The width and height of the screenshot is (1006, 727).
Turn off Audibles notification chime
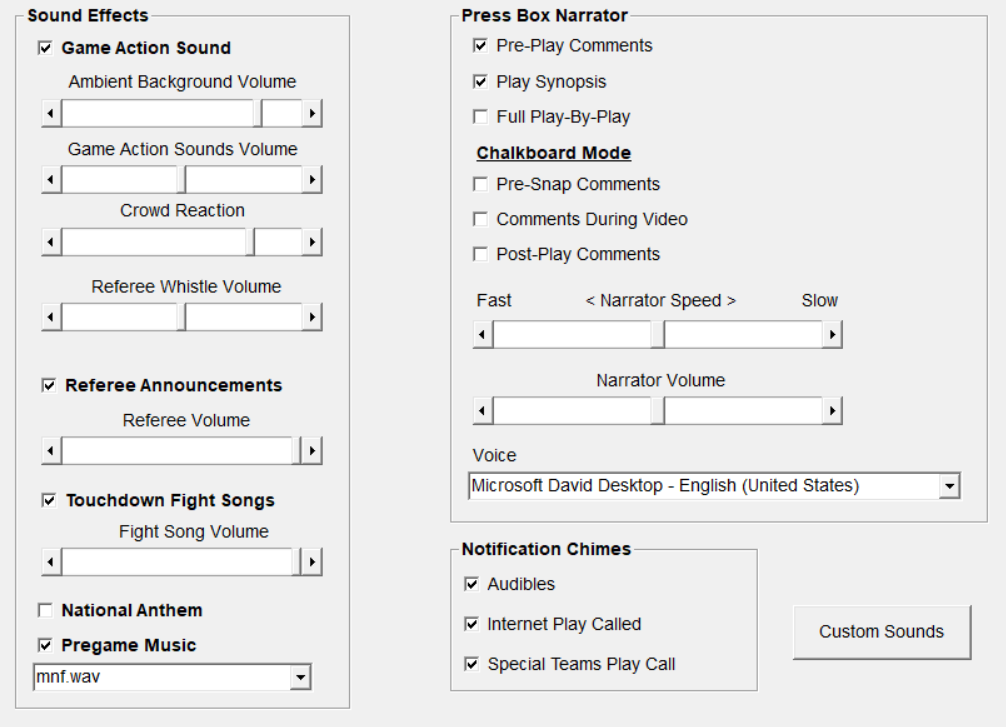(x=472, y=584)
